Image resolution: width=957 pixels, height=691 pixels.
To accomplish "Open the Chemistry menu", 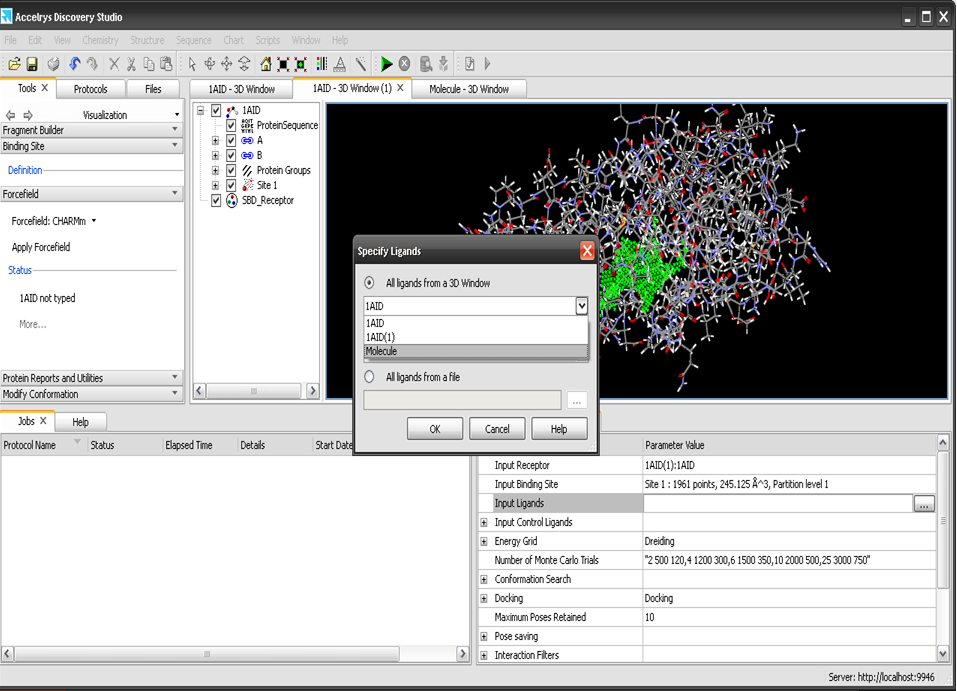I will (100, 40).
